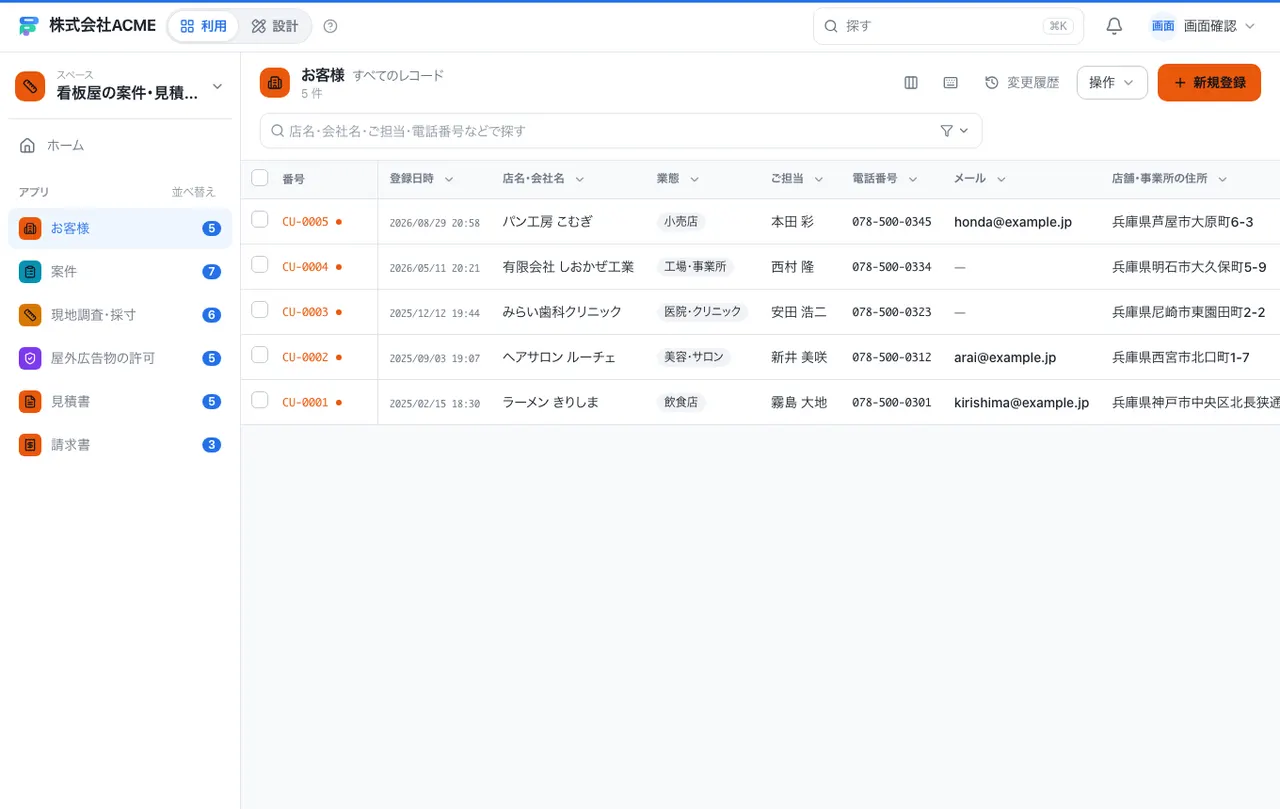Viewport: 1280px width, 809px height.
Task: Click the 株式会社ACME logo icon
Action: [x=29, y=26]
